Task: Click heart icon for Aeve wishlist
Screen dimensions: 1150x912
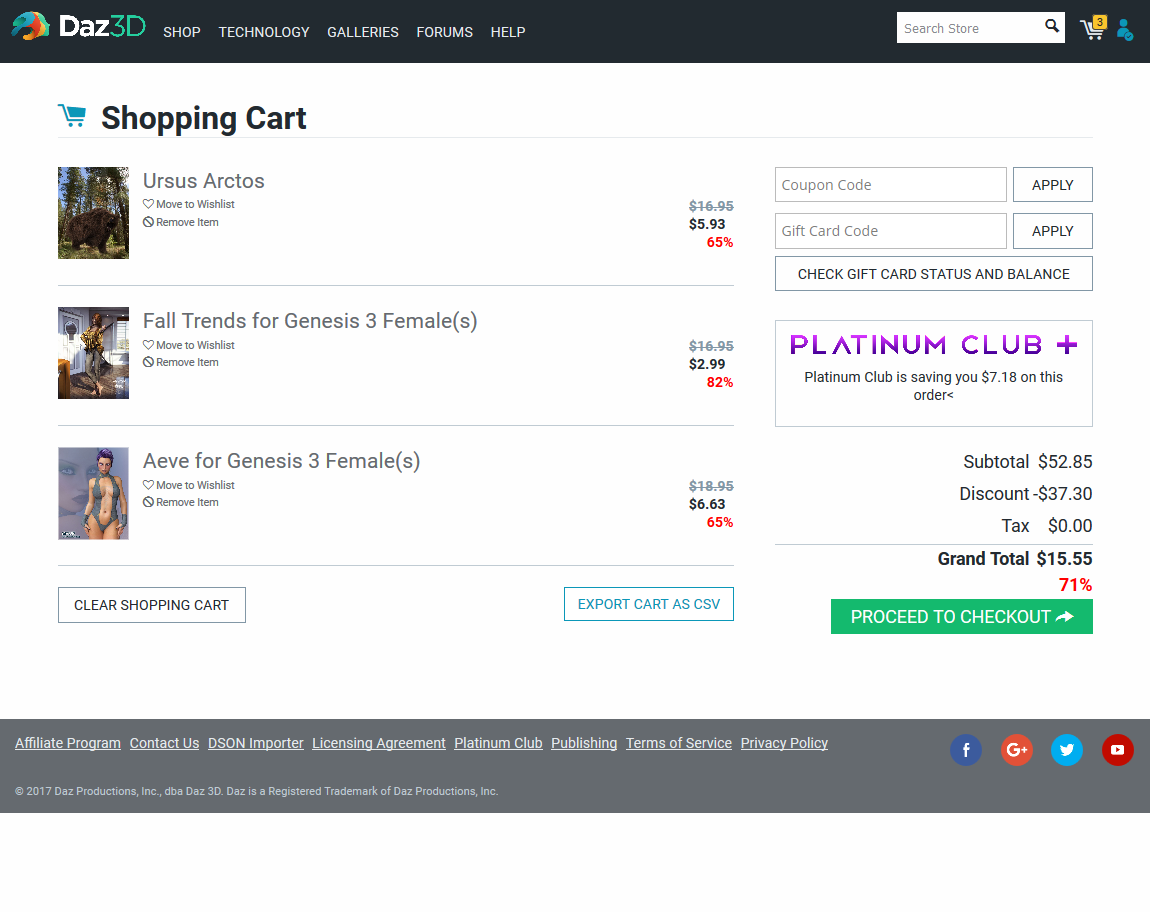Action: point(148,485)
